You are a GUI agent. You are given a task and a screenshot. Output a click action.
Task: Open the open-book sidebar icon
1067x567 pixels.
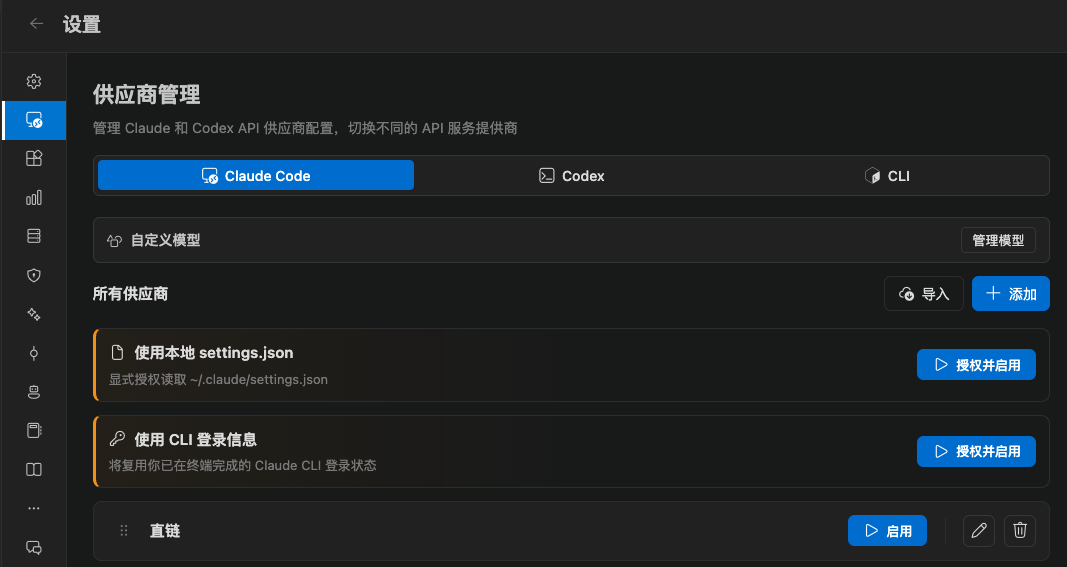click(34, 470)
